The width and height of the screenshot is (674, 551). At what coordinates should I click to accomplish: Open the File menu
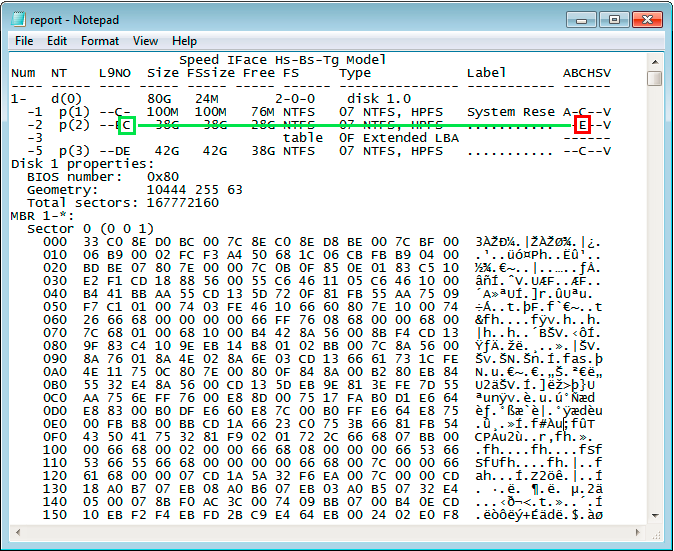pyautogui.click(x=24, y=41)
